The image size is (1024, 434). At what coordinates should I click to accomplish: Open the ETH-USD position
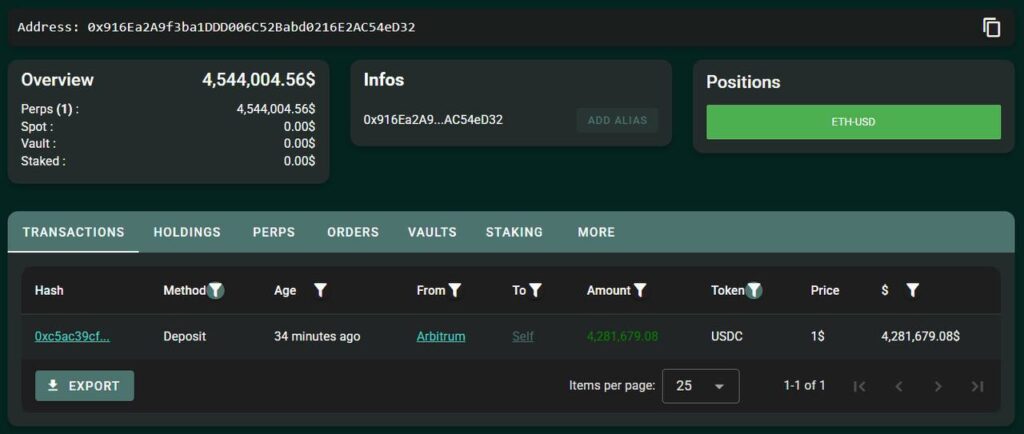coord(853,122)
